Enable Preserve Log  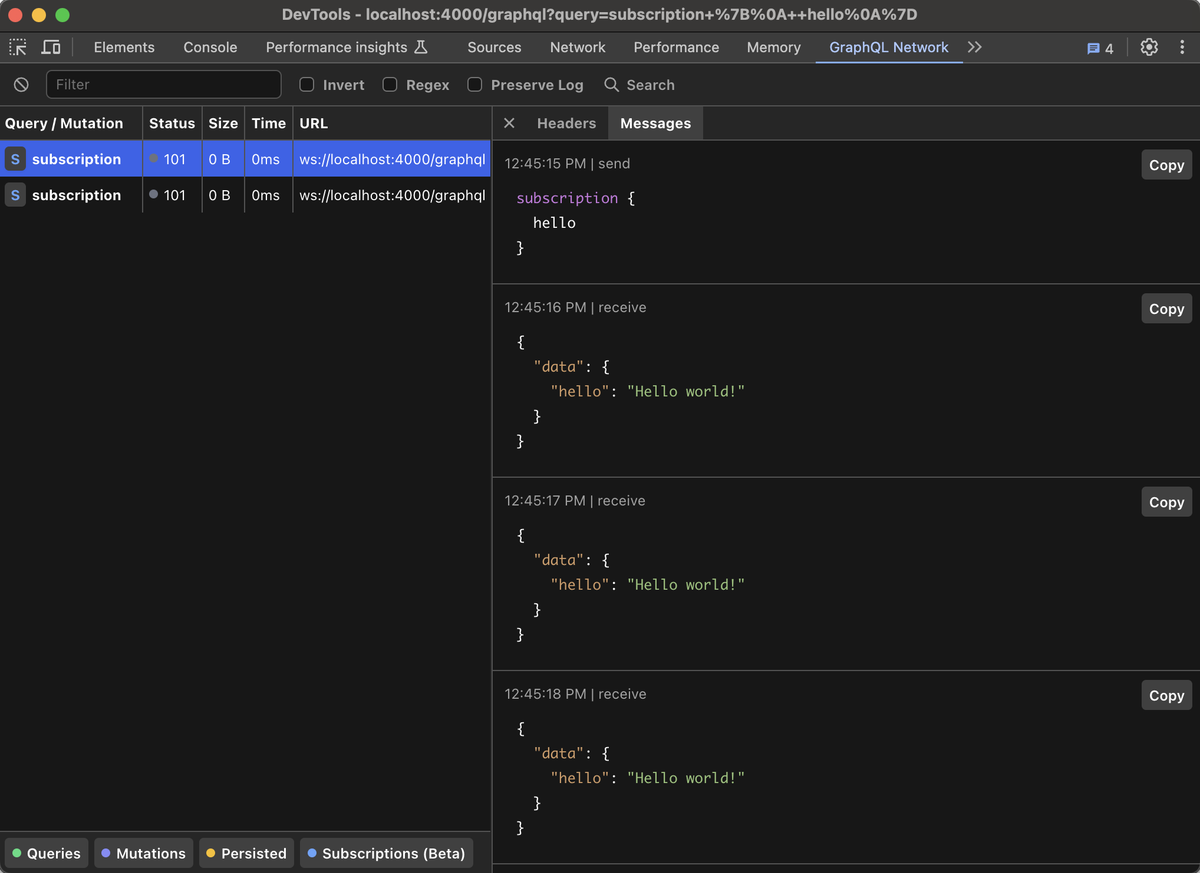[x=474, y=85]
